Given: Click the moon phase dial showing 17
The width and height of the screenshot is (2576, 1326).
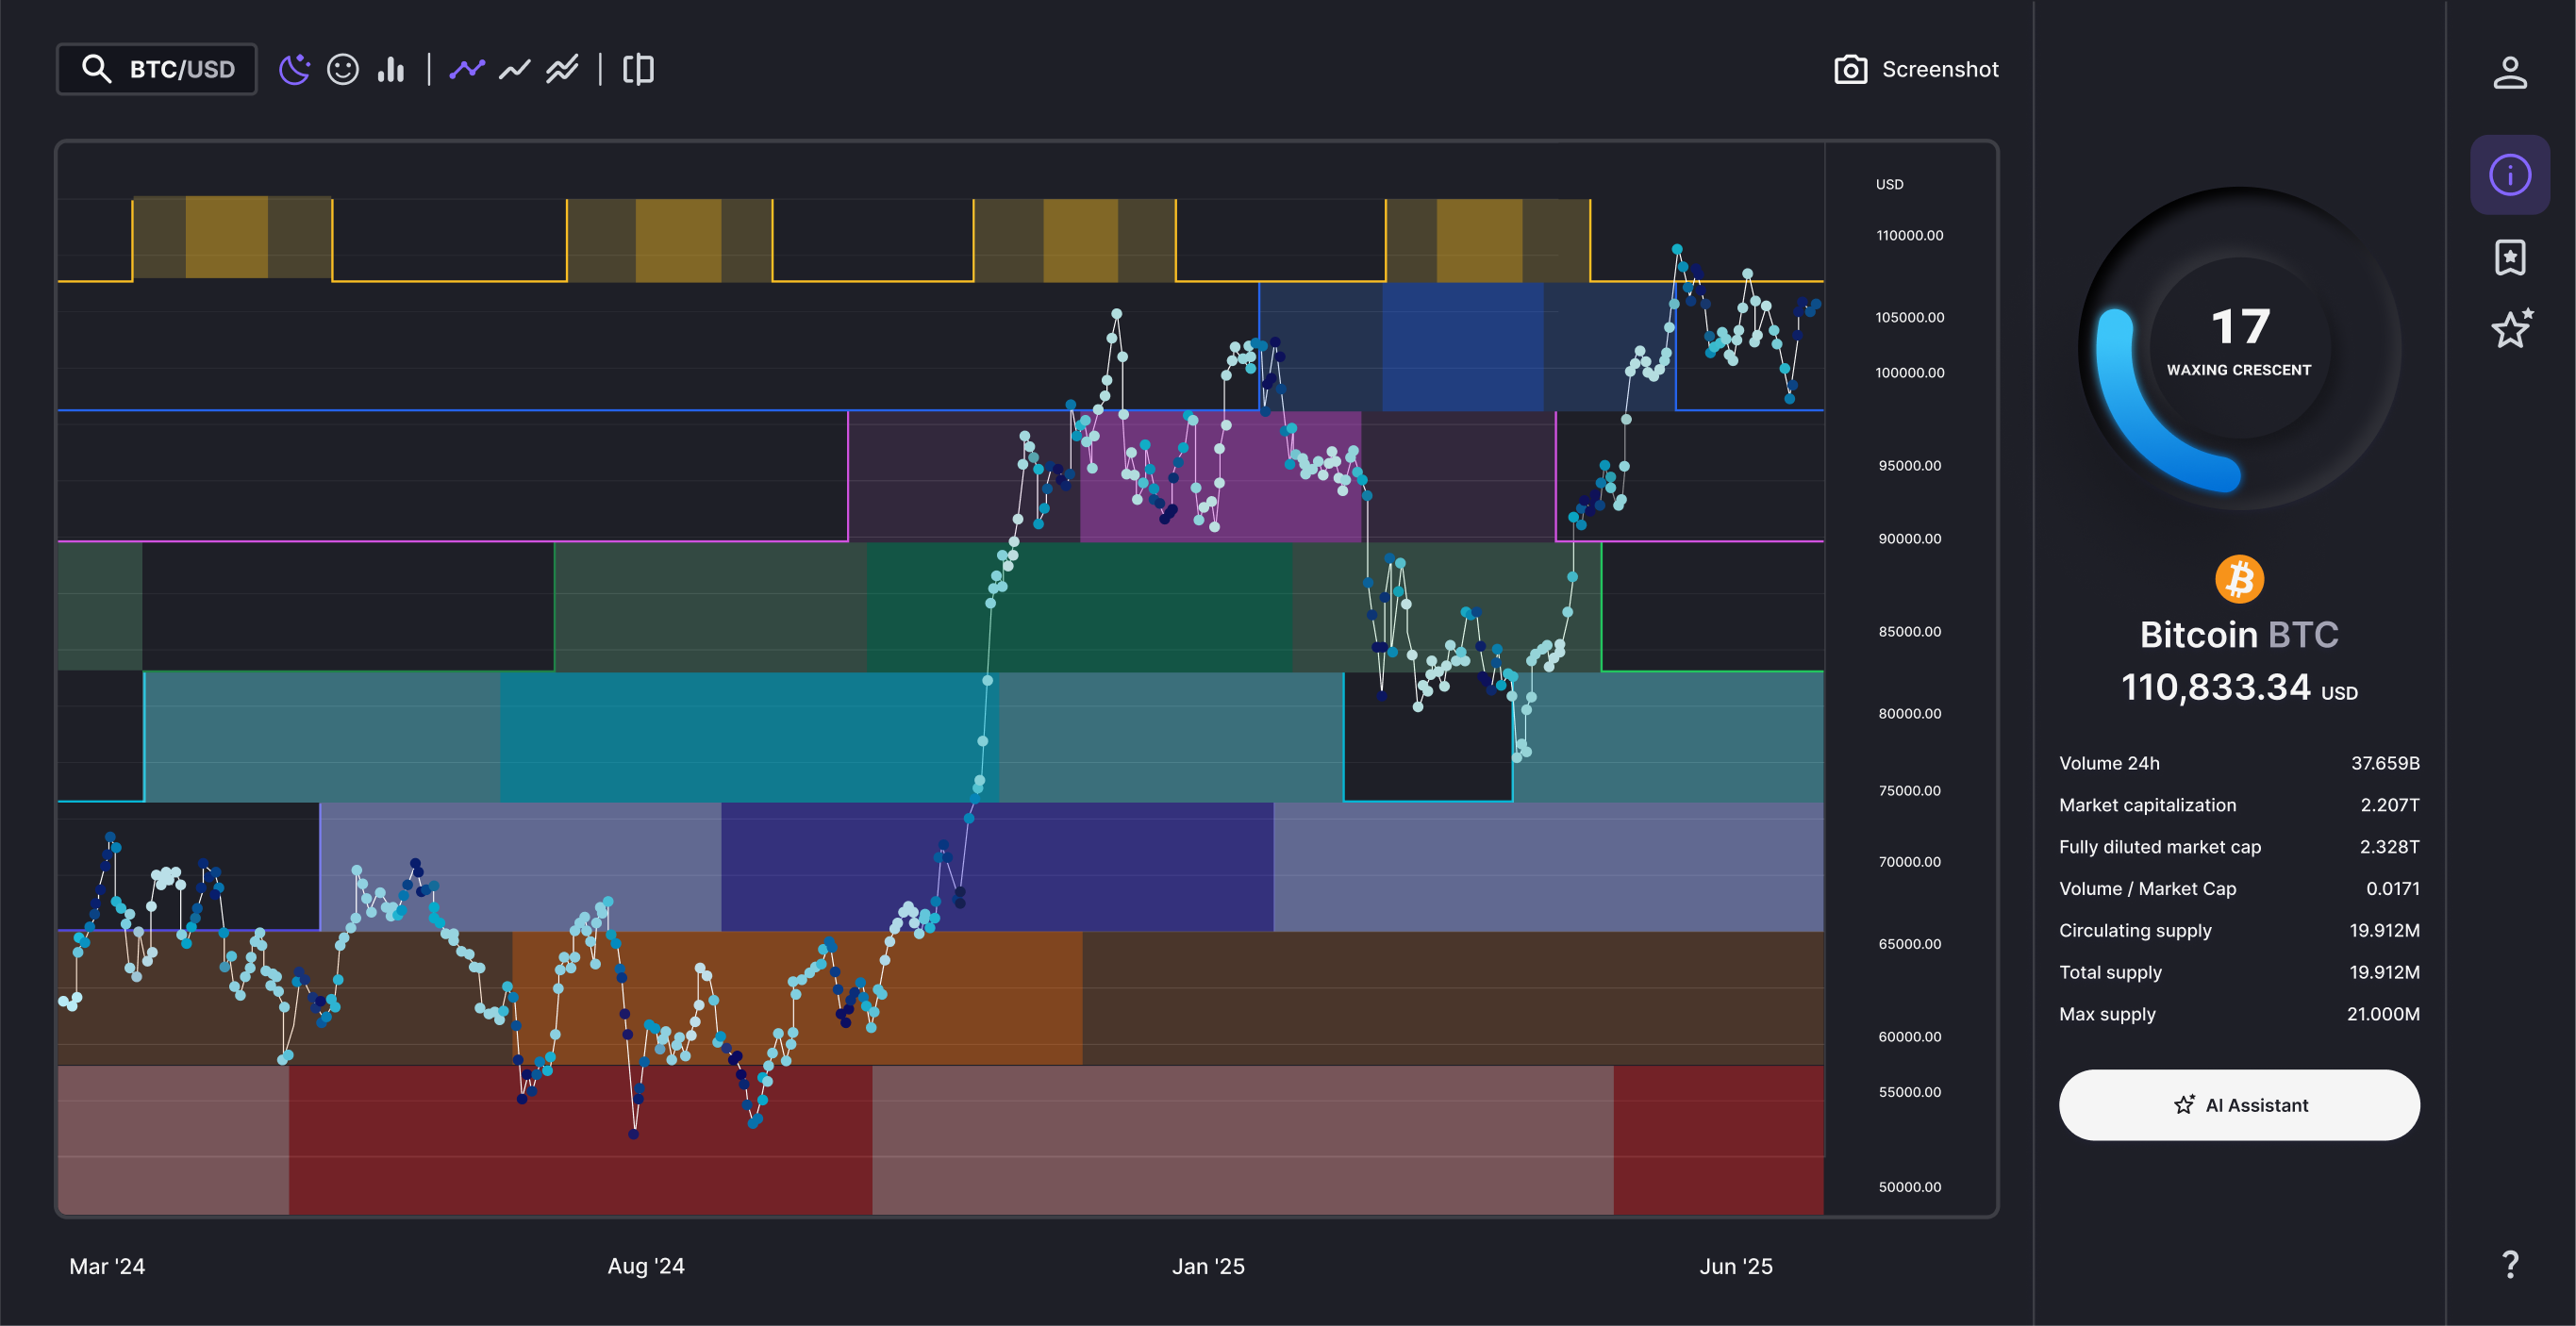Looking at the screenshot, I should pyautogui.click(x=2239, y=347).
